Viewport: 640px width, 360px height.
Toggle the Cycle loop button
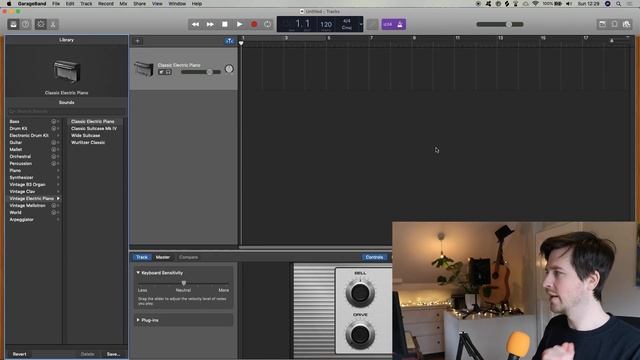click(267, 24)
